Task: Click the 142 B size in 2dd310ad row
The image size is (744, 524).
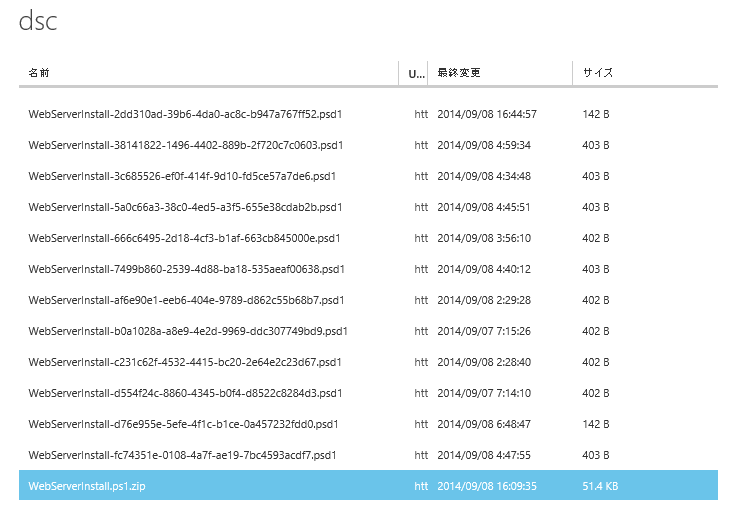Action: (596, 114)
